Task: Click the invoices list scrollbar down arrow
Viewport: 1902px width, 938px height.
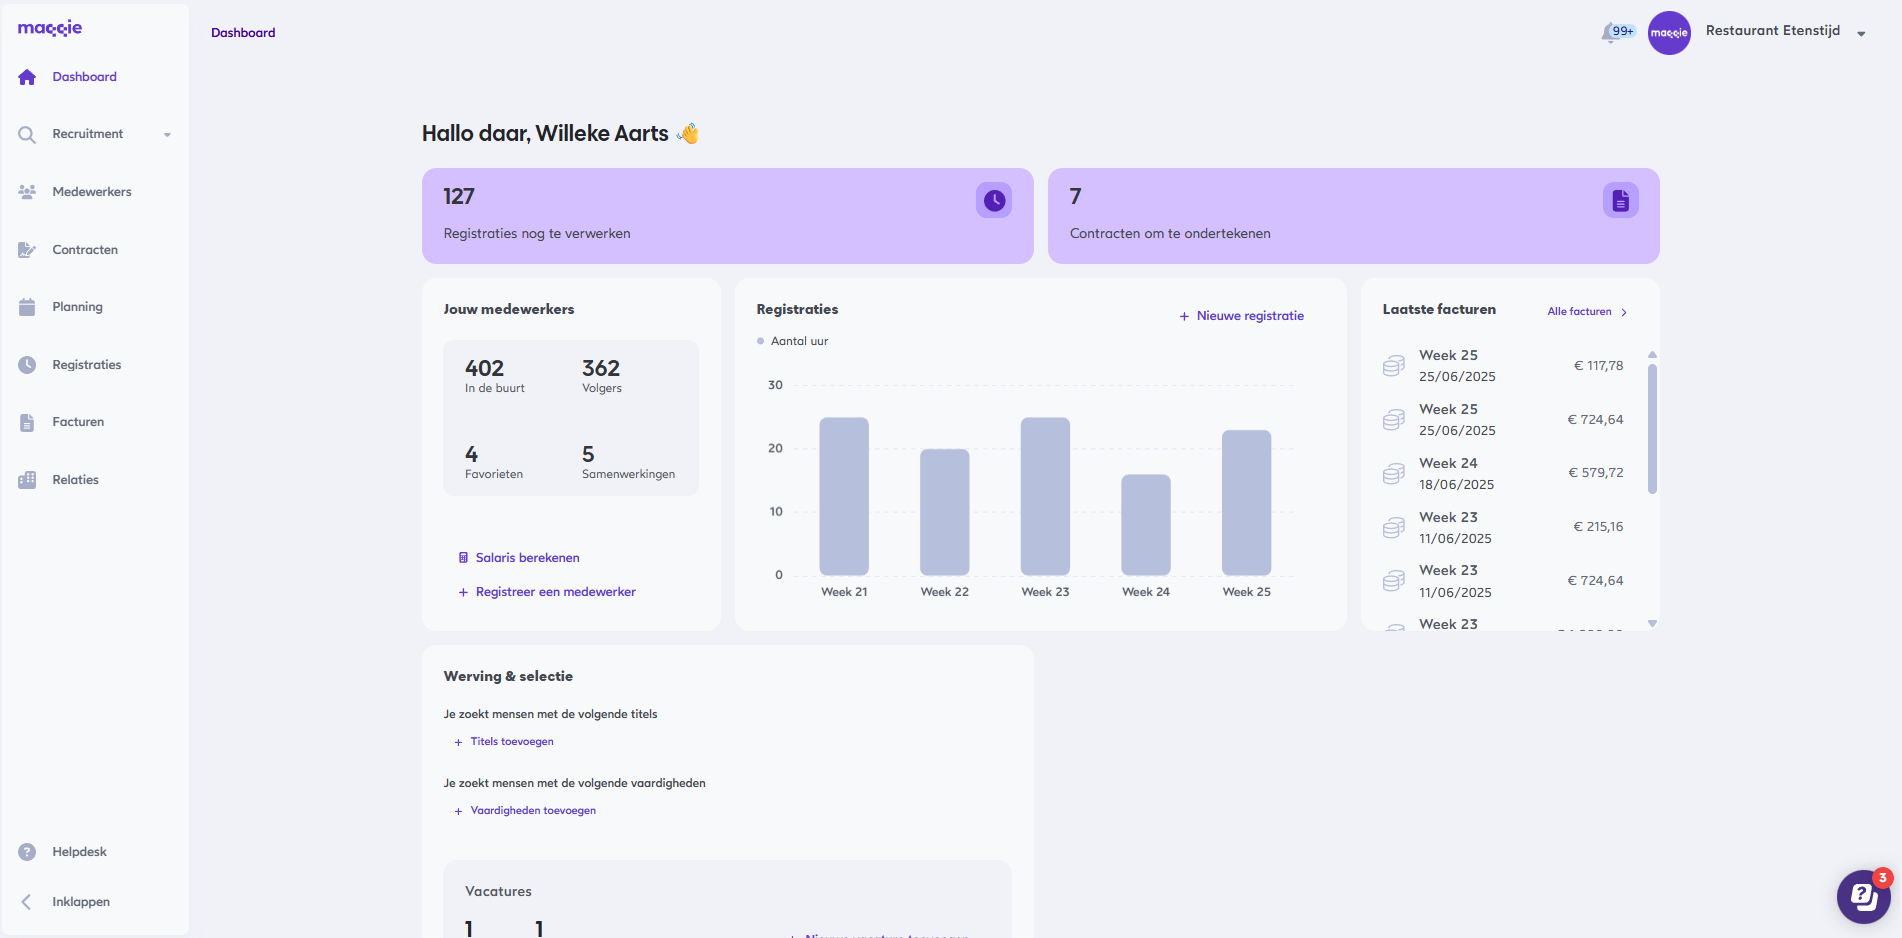Action: [1652, 624]
